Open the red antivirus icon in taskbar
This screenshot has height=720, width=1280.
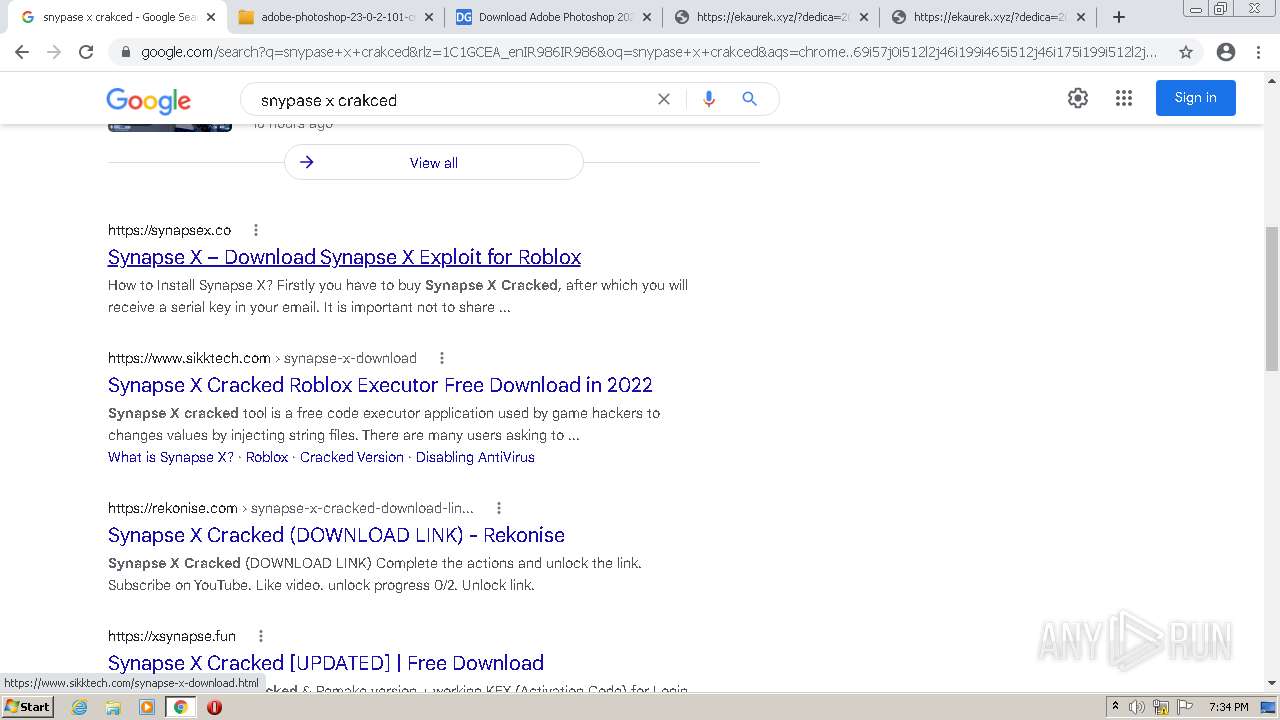tap(214, 707)
